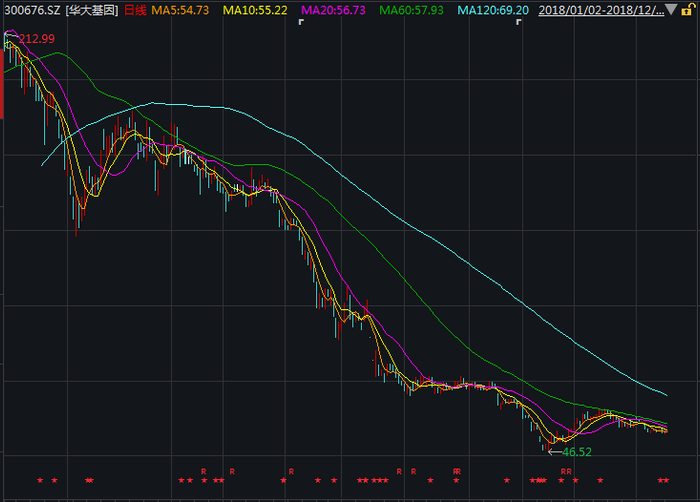Click the yellow unlock padlock icon
Image resolution: width=700 pixels, height=502 pixels.
coord(687,9)
